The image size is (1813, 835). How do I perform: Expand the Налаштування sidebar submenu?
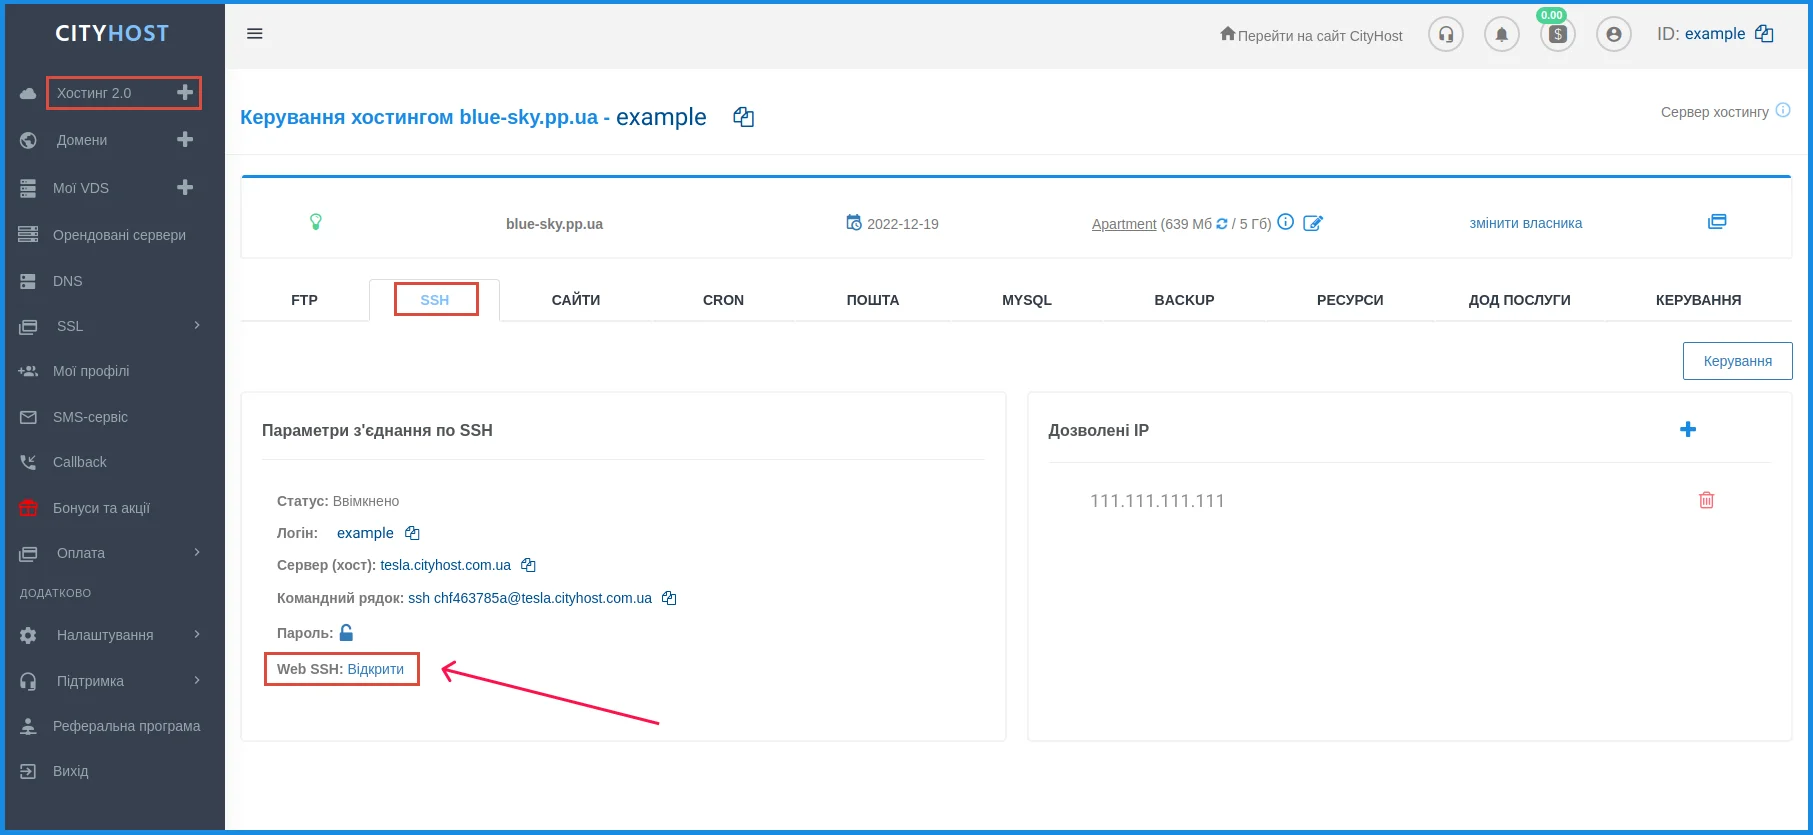pos(197,634)
